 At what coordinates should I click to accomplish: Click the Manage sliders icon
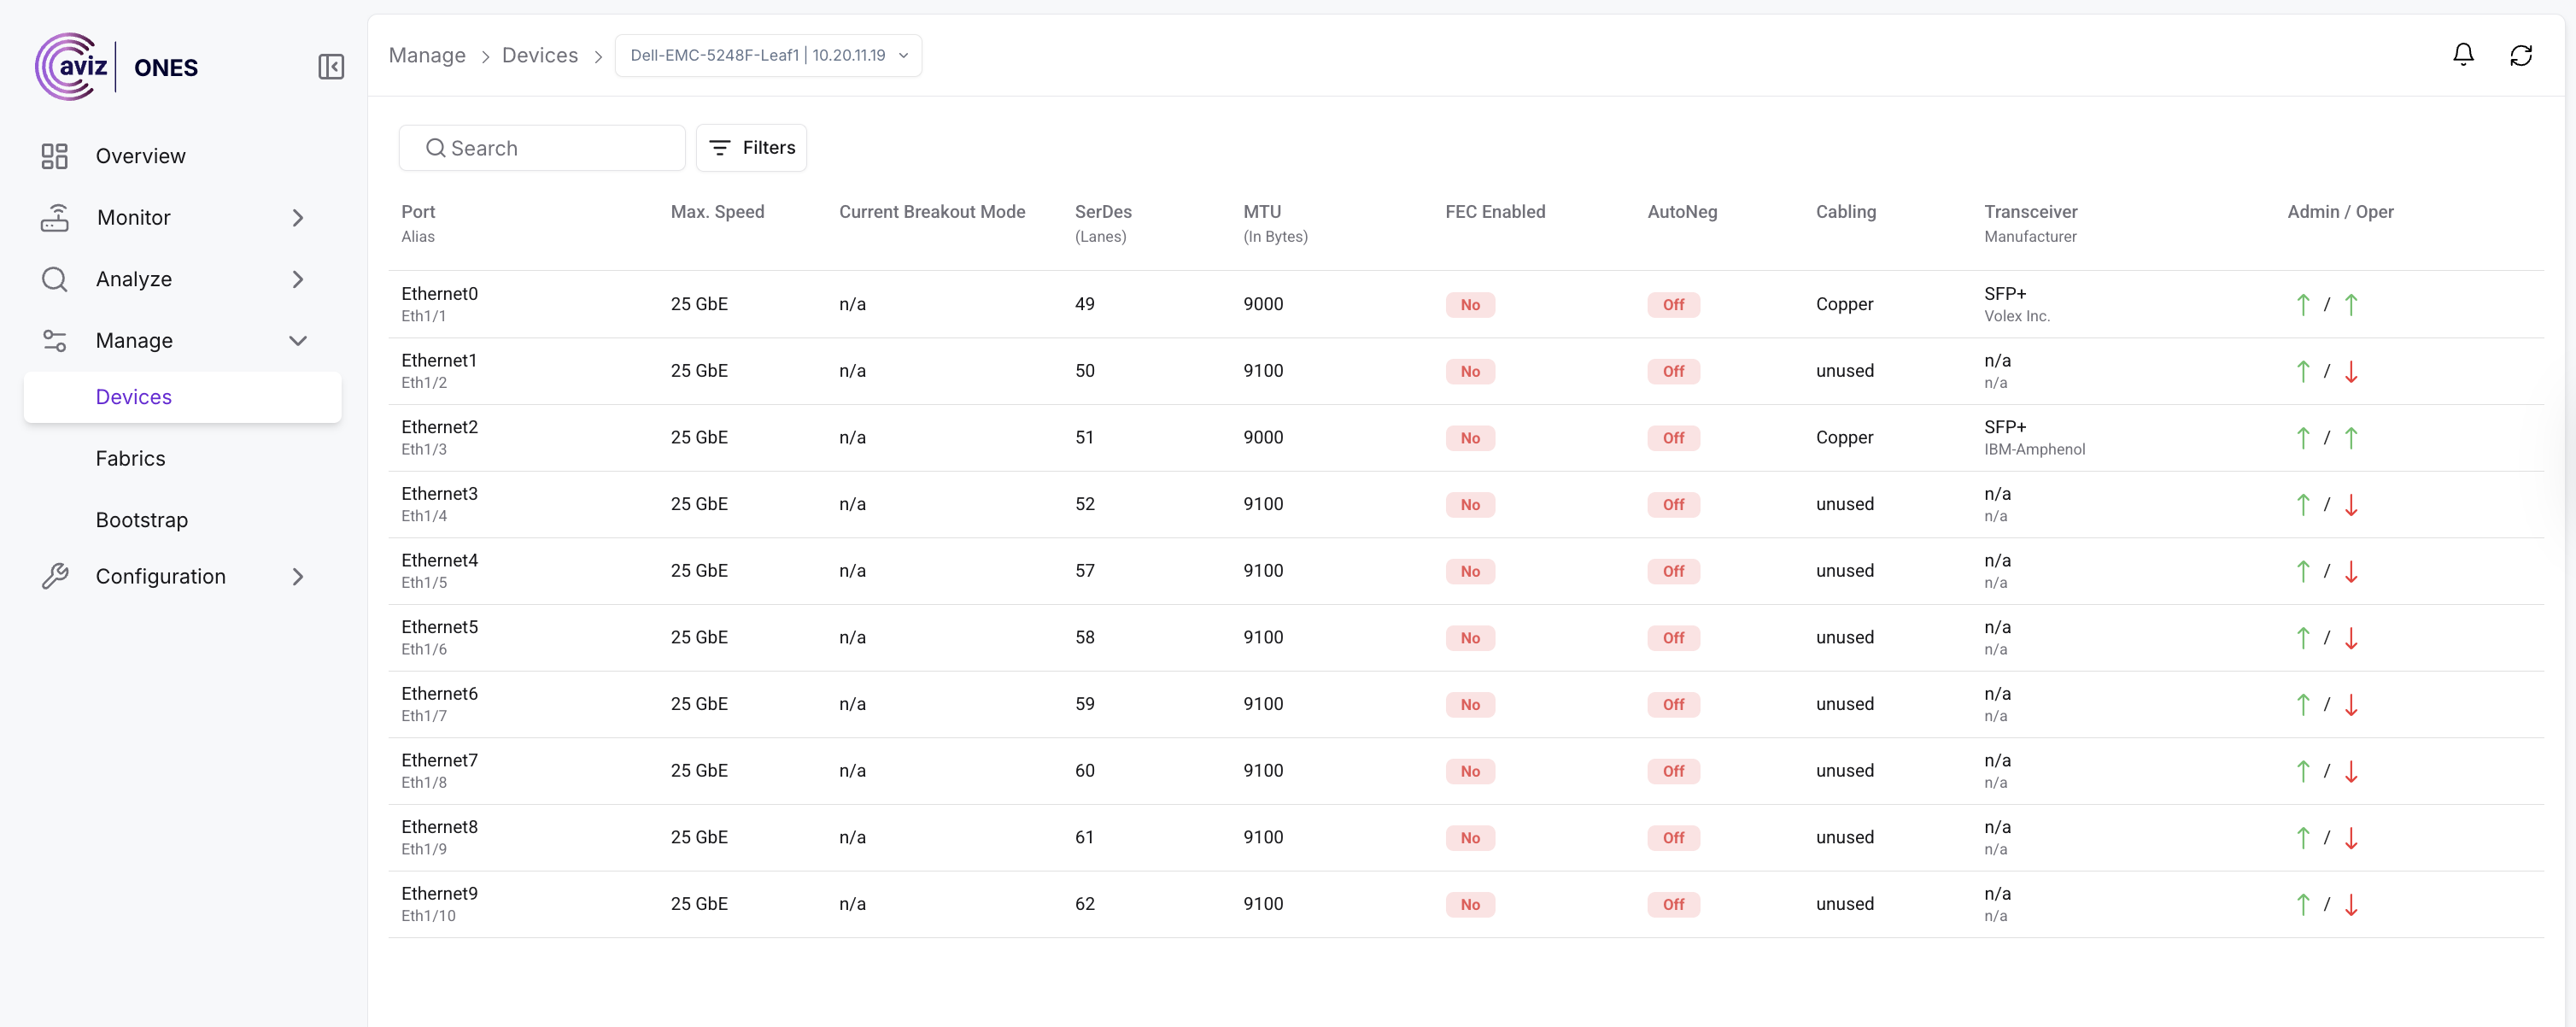click(x=54, y=341)
